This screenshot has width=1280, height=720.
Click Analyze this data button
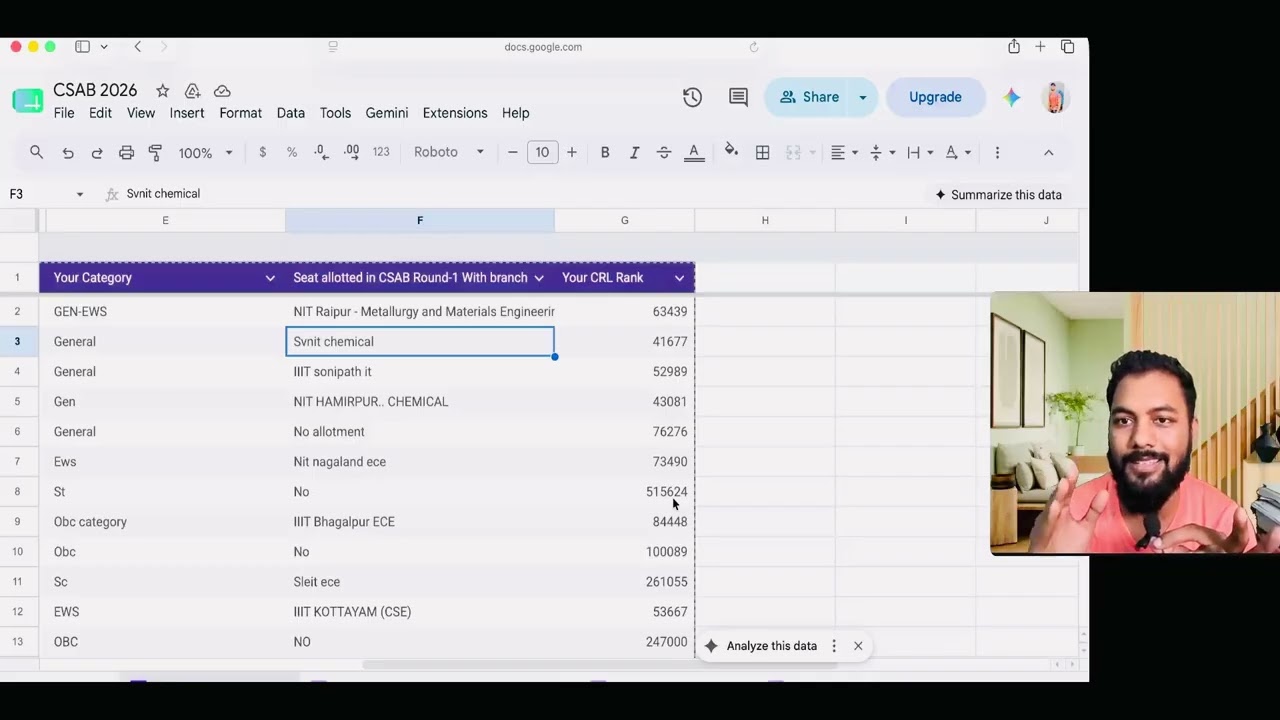pos(761,646)
